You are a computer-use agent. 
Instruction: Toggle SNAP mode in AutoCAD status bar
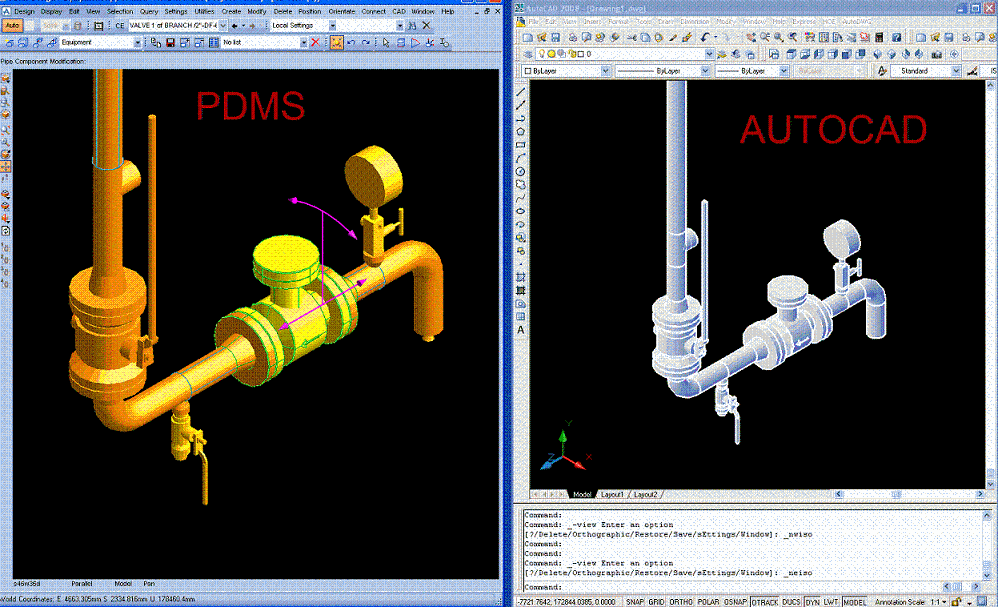pos(635,602)
